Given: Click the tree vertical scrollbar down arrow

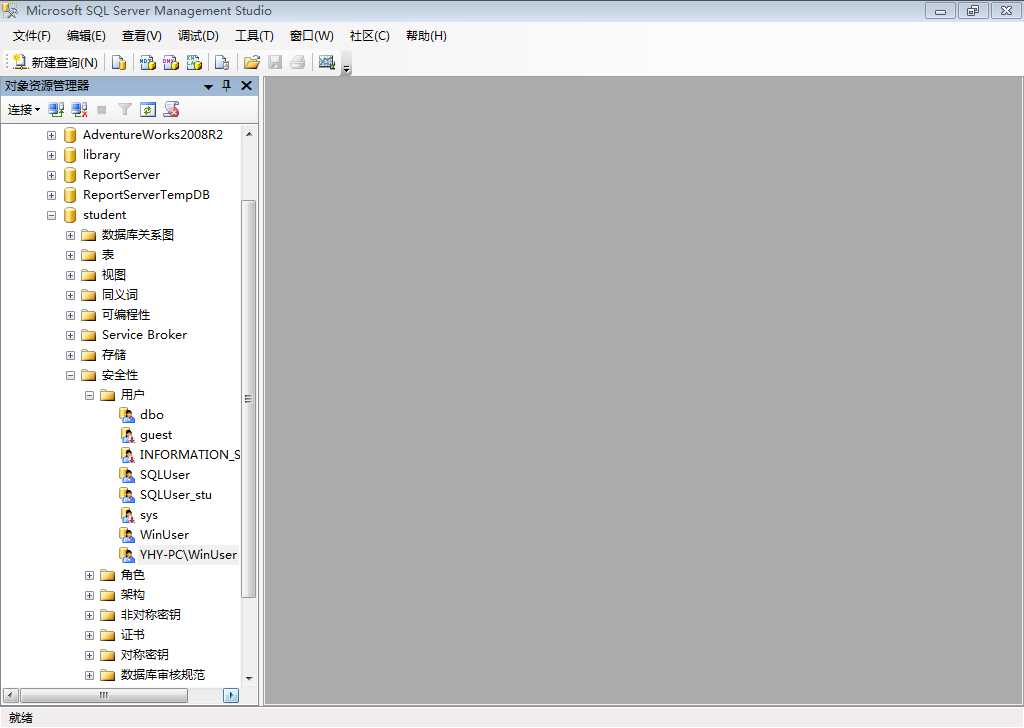Looking at the screenshot, I should tap(249, 679).
